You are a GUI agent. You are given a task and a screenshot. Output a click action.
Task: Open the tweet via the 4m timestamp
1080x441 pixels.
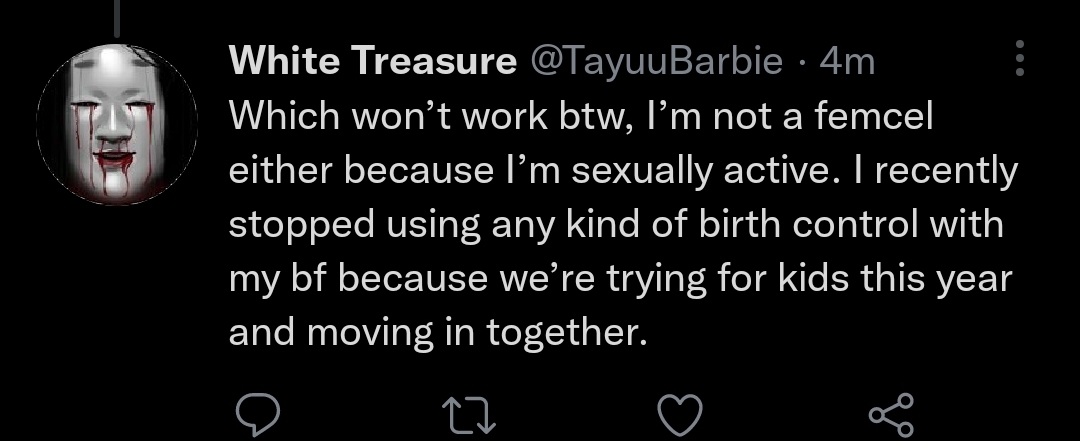(846, 62)
